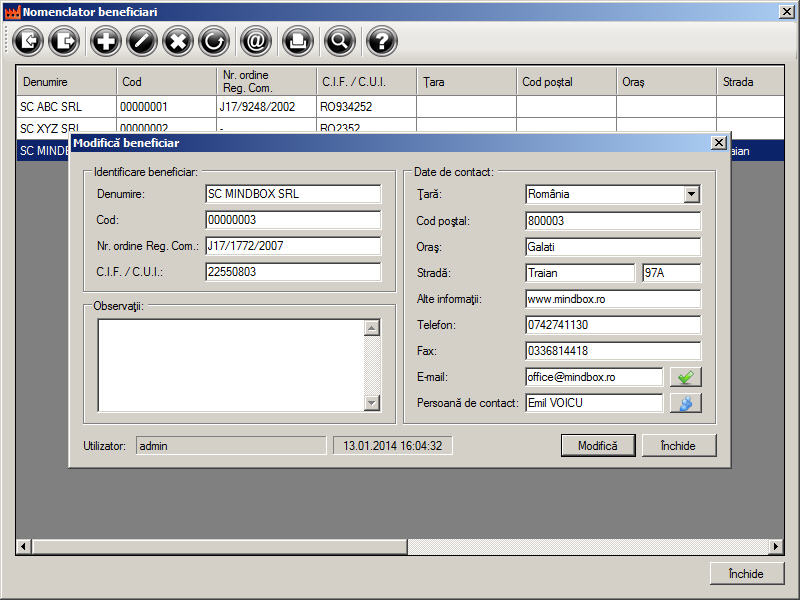Click the Stradă field containing Traian
800x600 pixels.
pyautogui.click(x=580, y=273)
